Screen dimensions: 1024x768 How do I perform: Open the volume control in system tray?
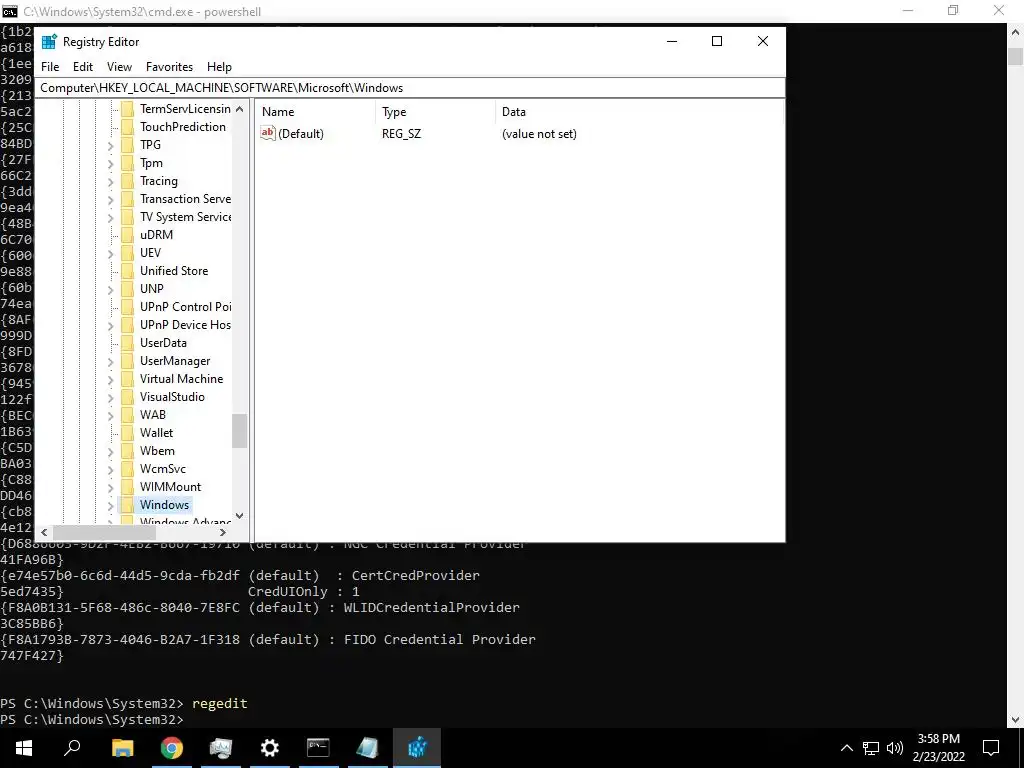click(x=895, y=748)
